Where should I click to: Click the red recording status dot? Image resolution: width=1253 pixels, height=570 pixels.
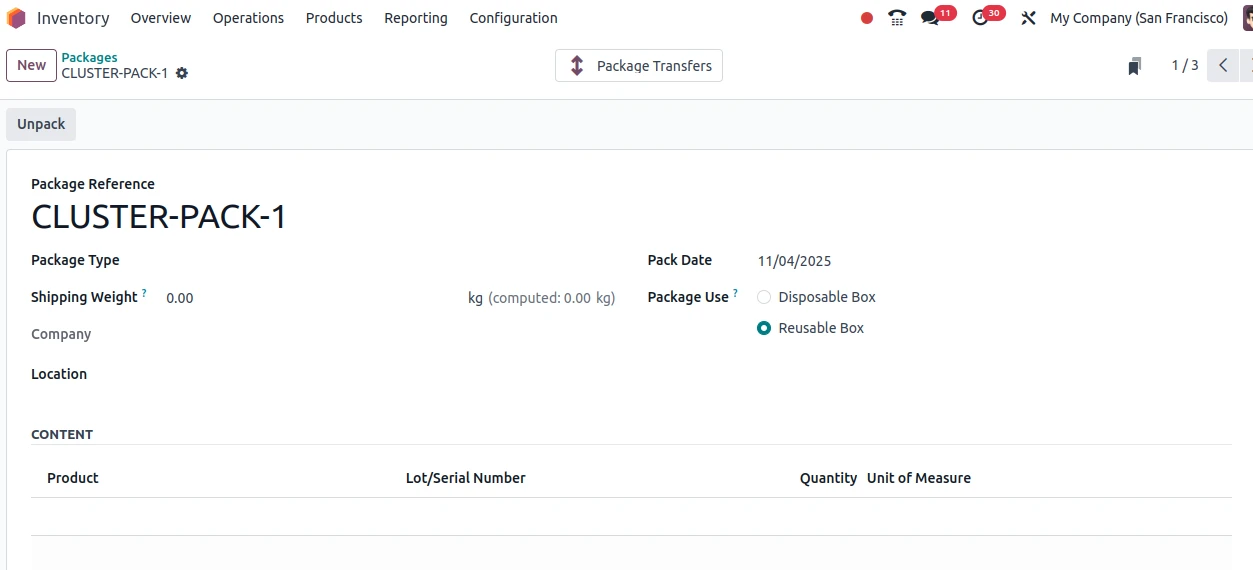[x=867, y=18]
